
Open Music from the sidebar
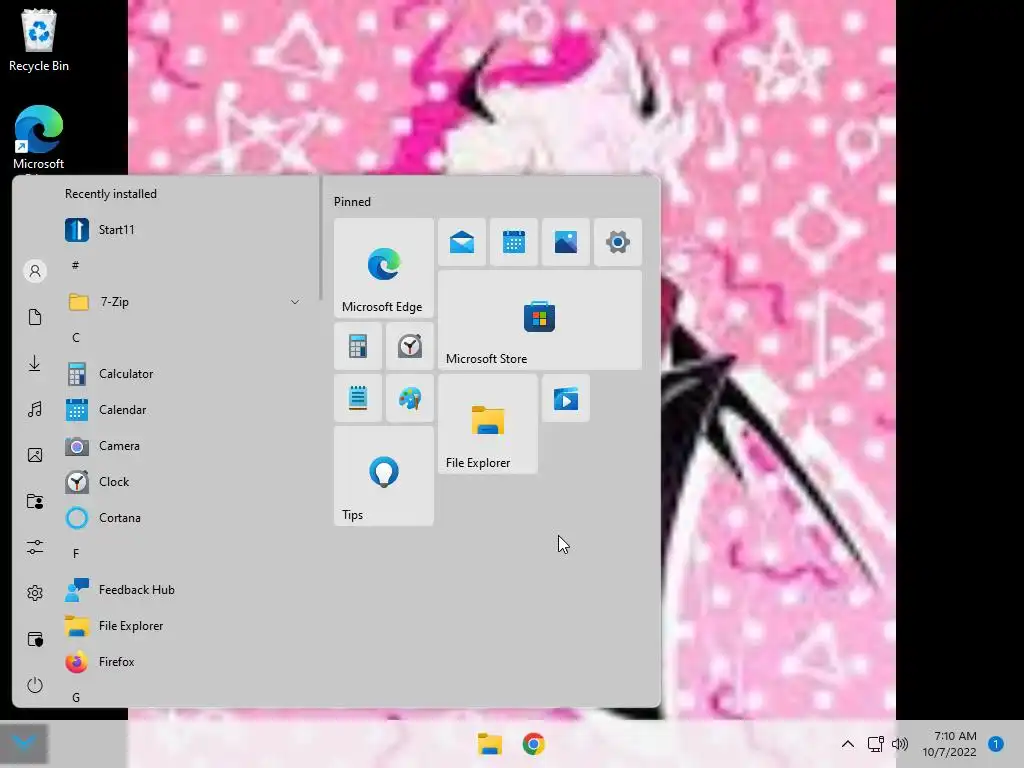35,409
